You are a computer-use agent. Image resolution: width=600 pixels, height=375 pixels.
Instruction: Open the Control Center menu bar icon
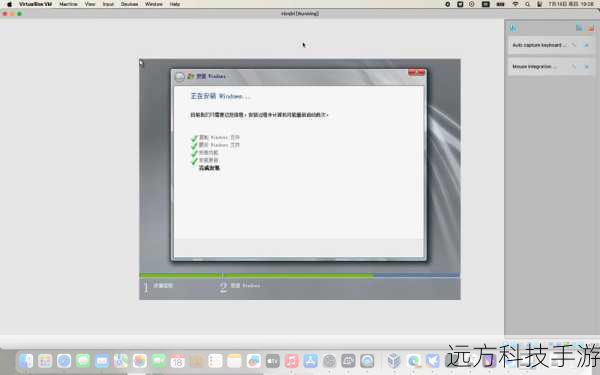pyautogui.click(x=540, y=4)
